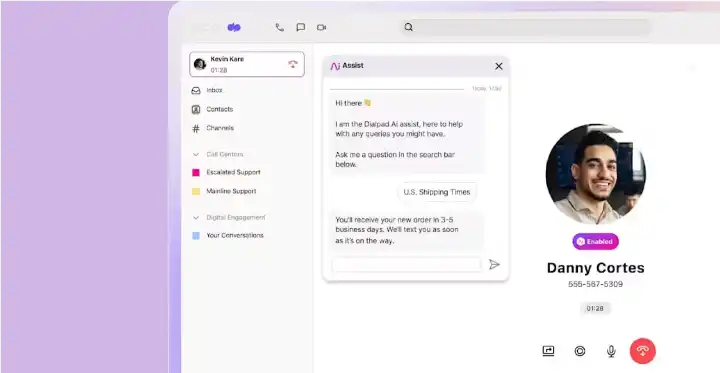Close the Ai Assist panel

coord(499,66)
